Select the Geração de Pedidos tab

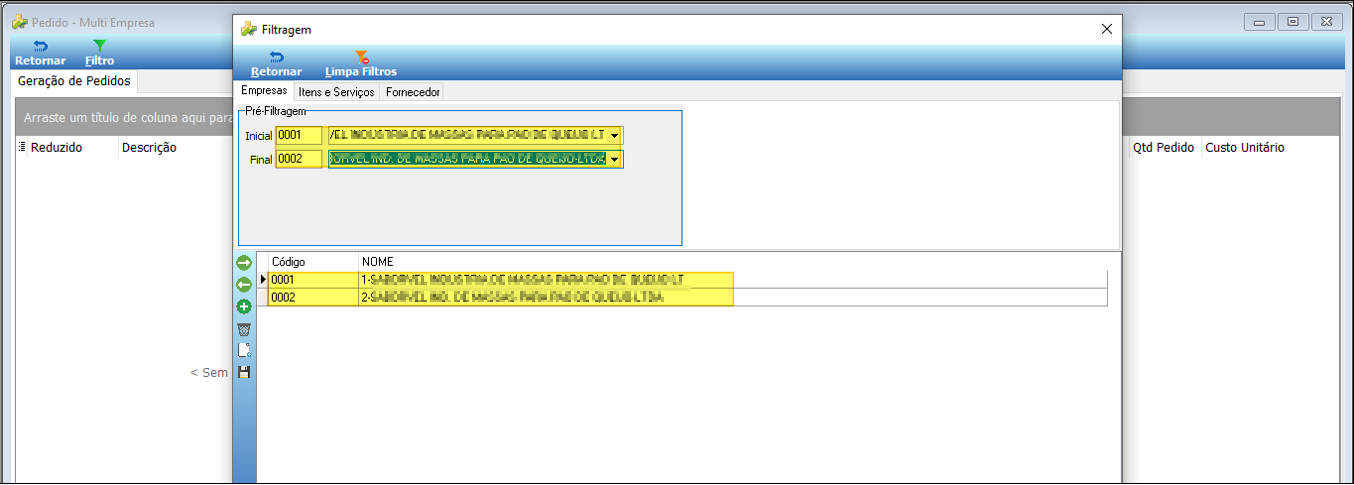click(x=74, y=81)
